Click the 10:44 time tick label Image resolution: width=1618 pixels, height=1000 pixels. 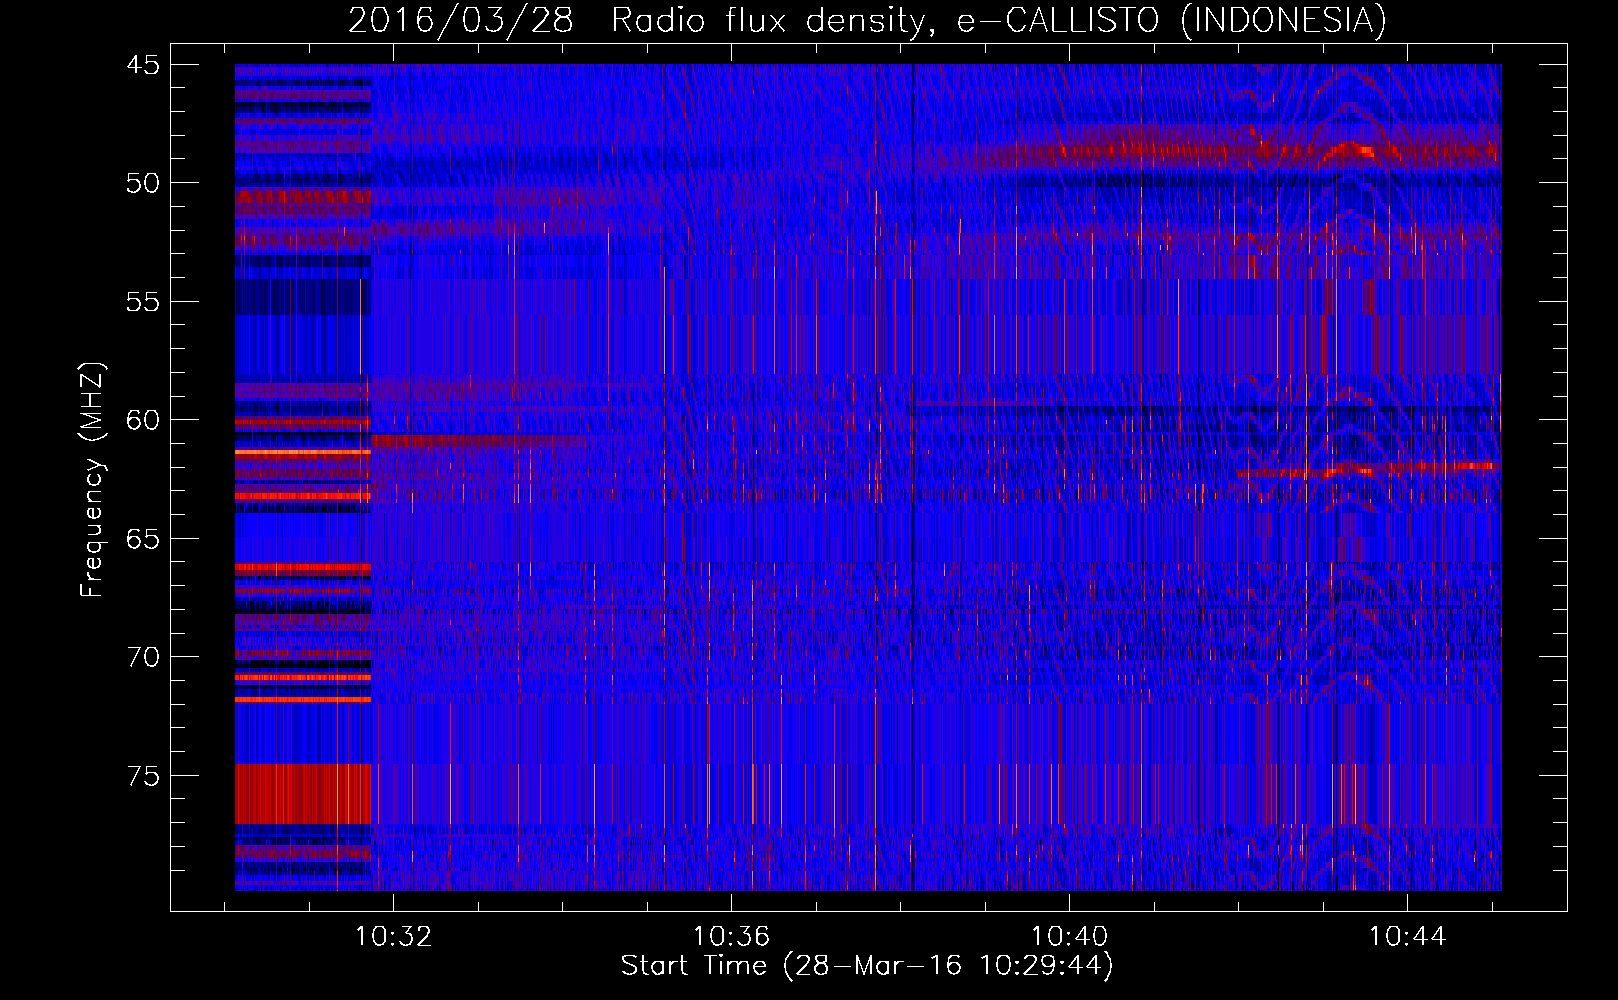pyautogui.click(x=1407, y=936)
